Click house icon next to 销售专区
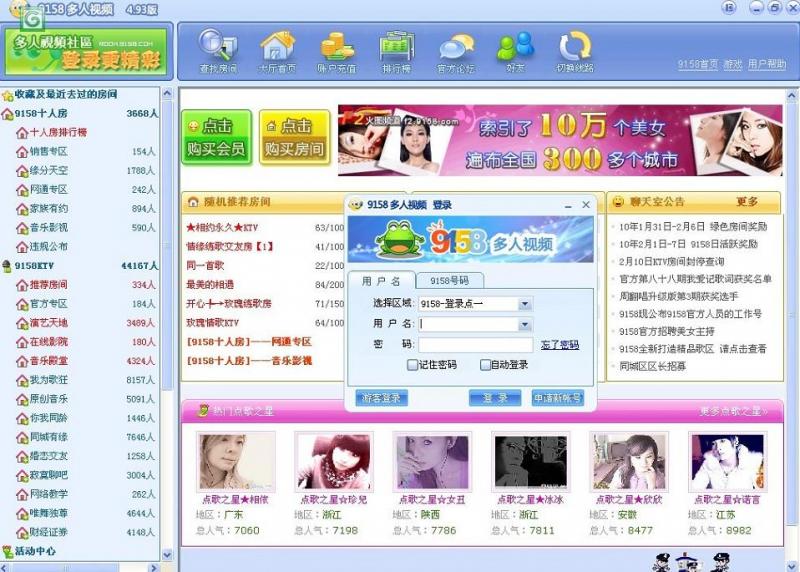This screenshot has height=572, width=800. [22, 152]
